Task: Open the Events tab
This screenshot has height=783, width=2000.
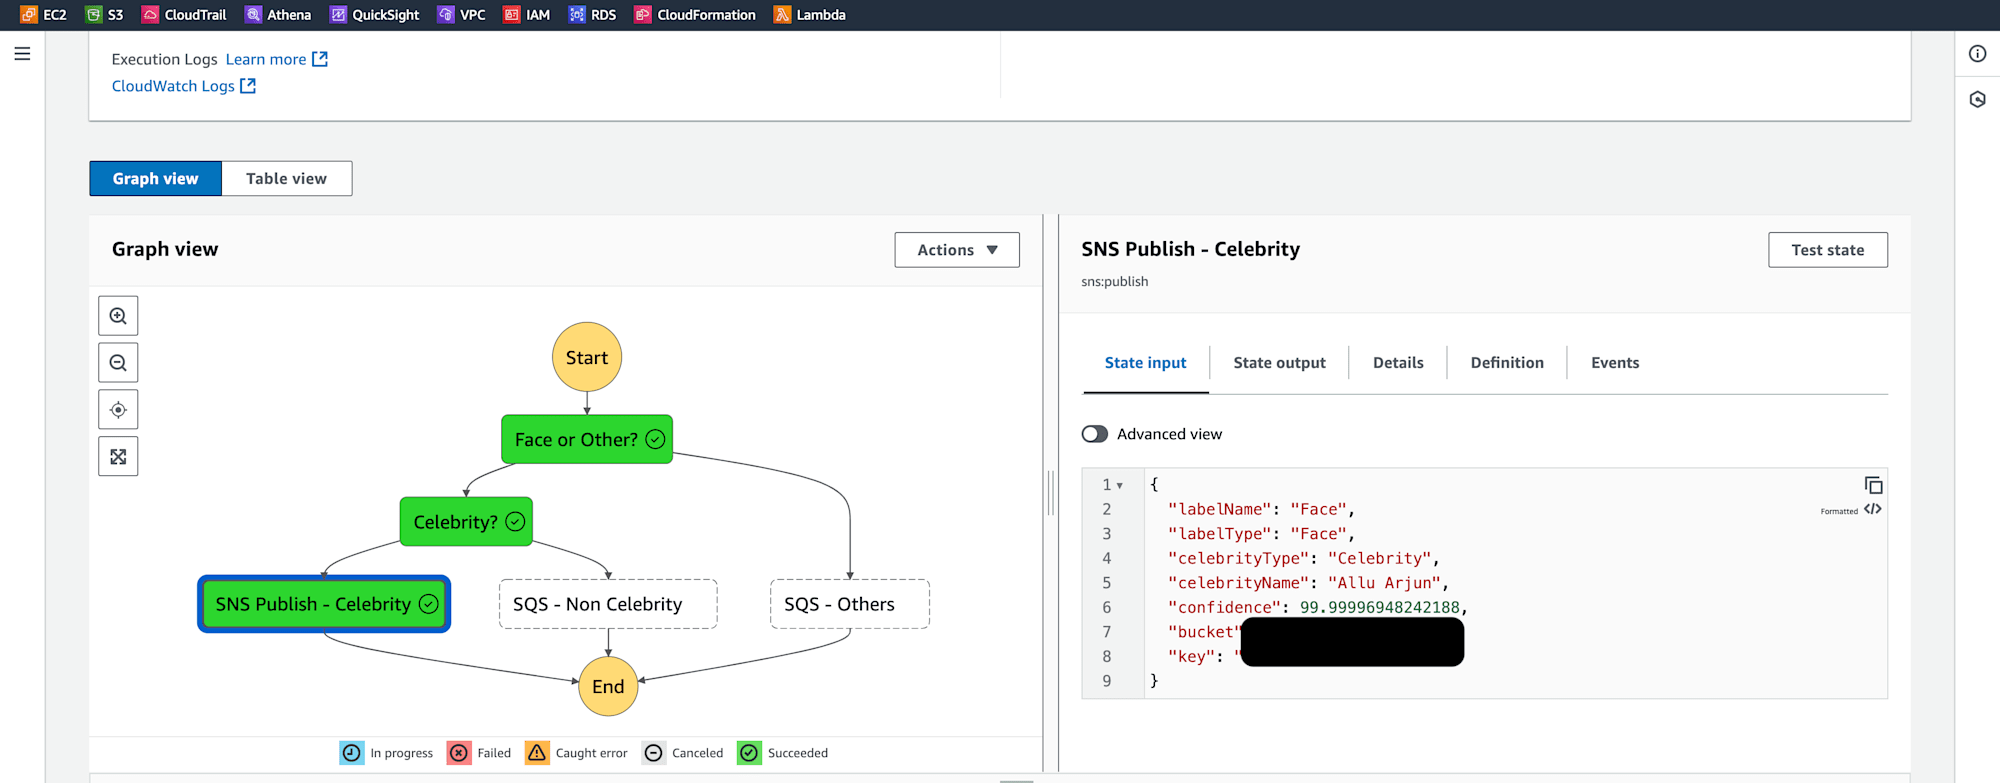Action: [1615, 363]
